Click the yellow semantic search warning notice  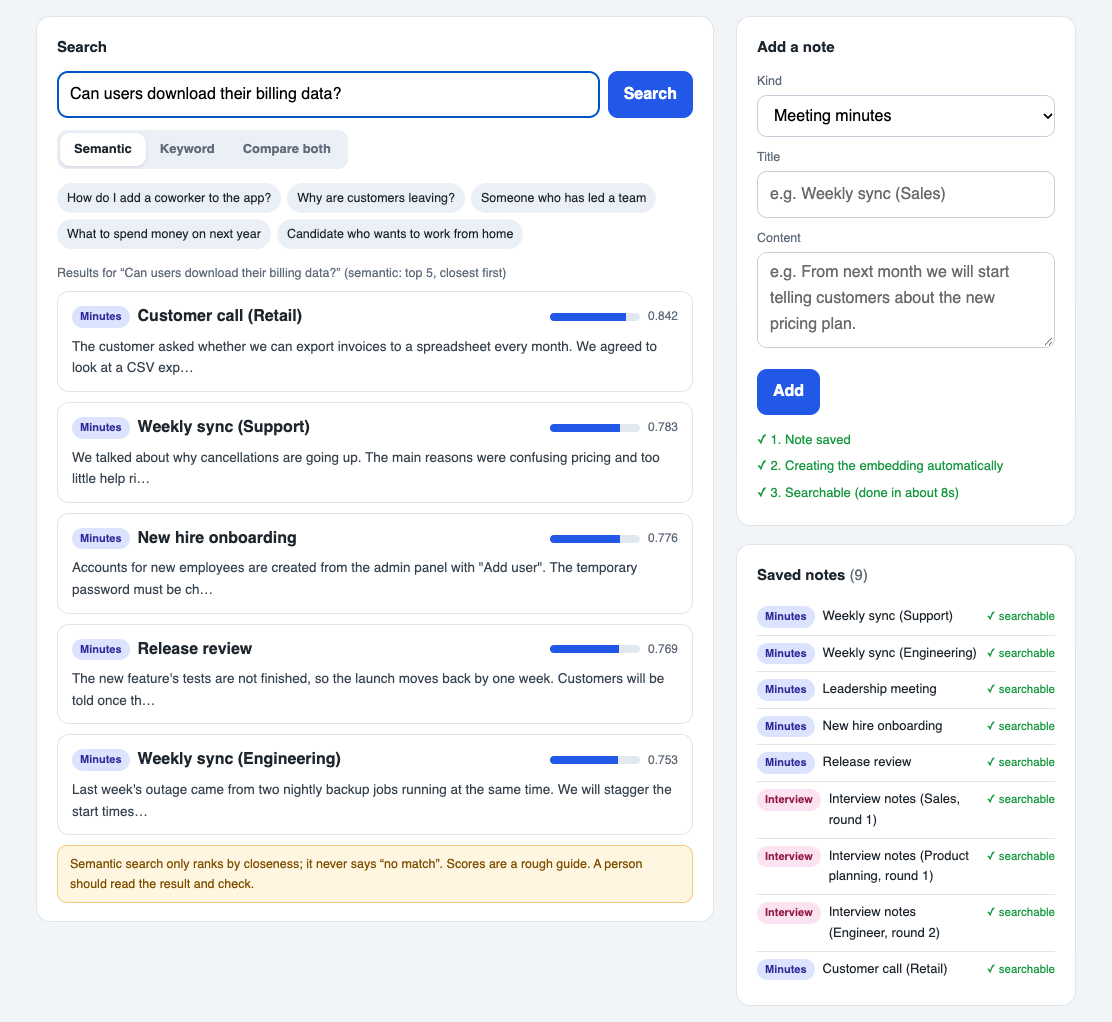pyautogui.click(x=374, y=874)
